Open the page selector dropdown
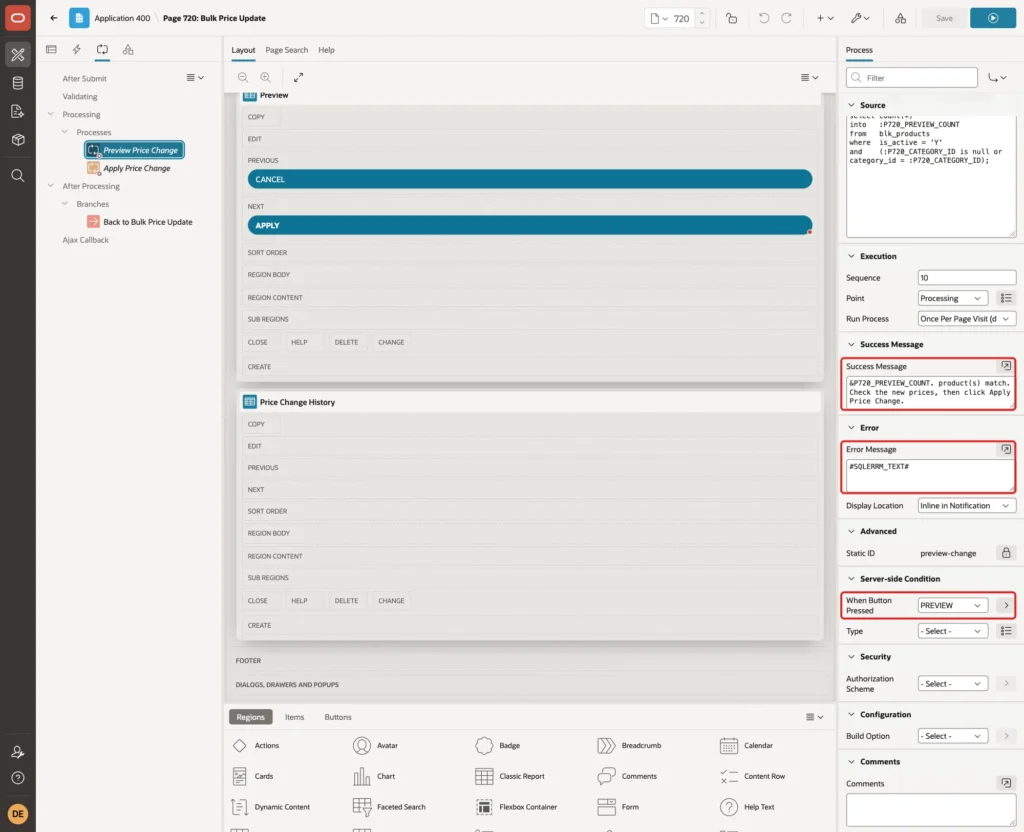 659,18
